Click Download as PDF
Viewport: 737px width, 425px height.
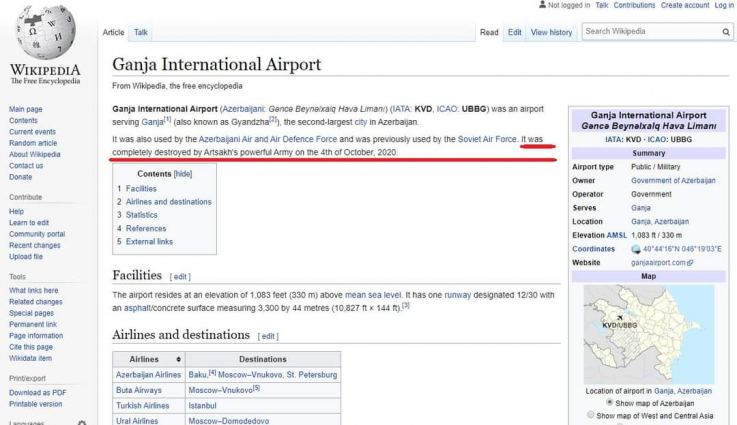point(38,393)
